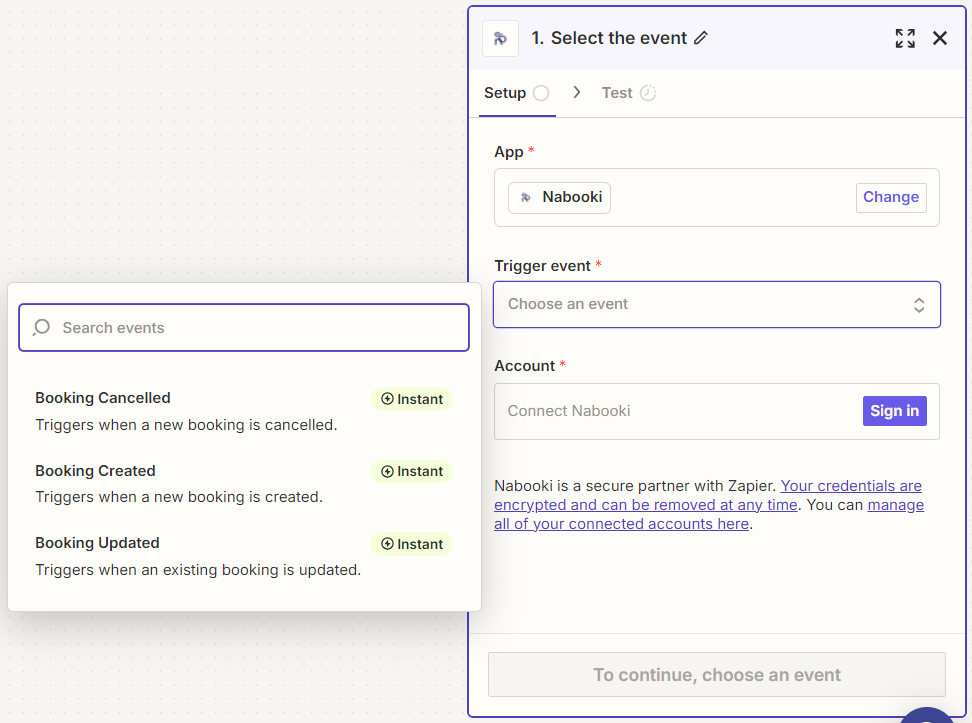Screen dimensions: 972x723
Task: Select the Booking Cancelled event
Action: tap(244, 411)
